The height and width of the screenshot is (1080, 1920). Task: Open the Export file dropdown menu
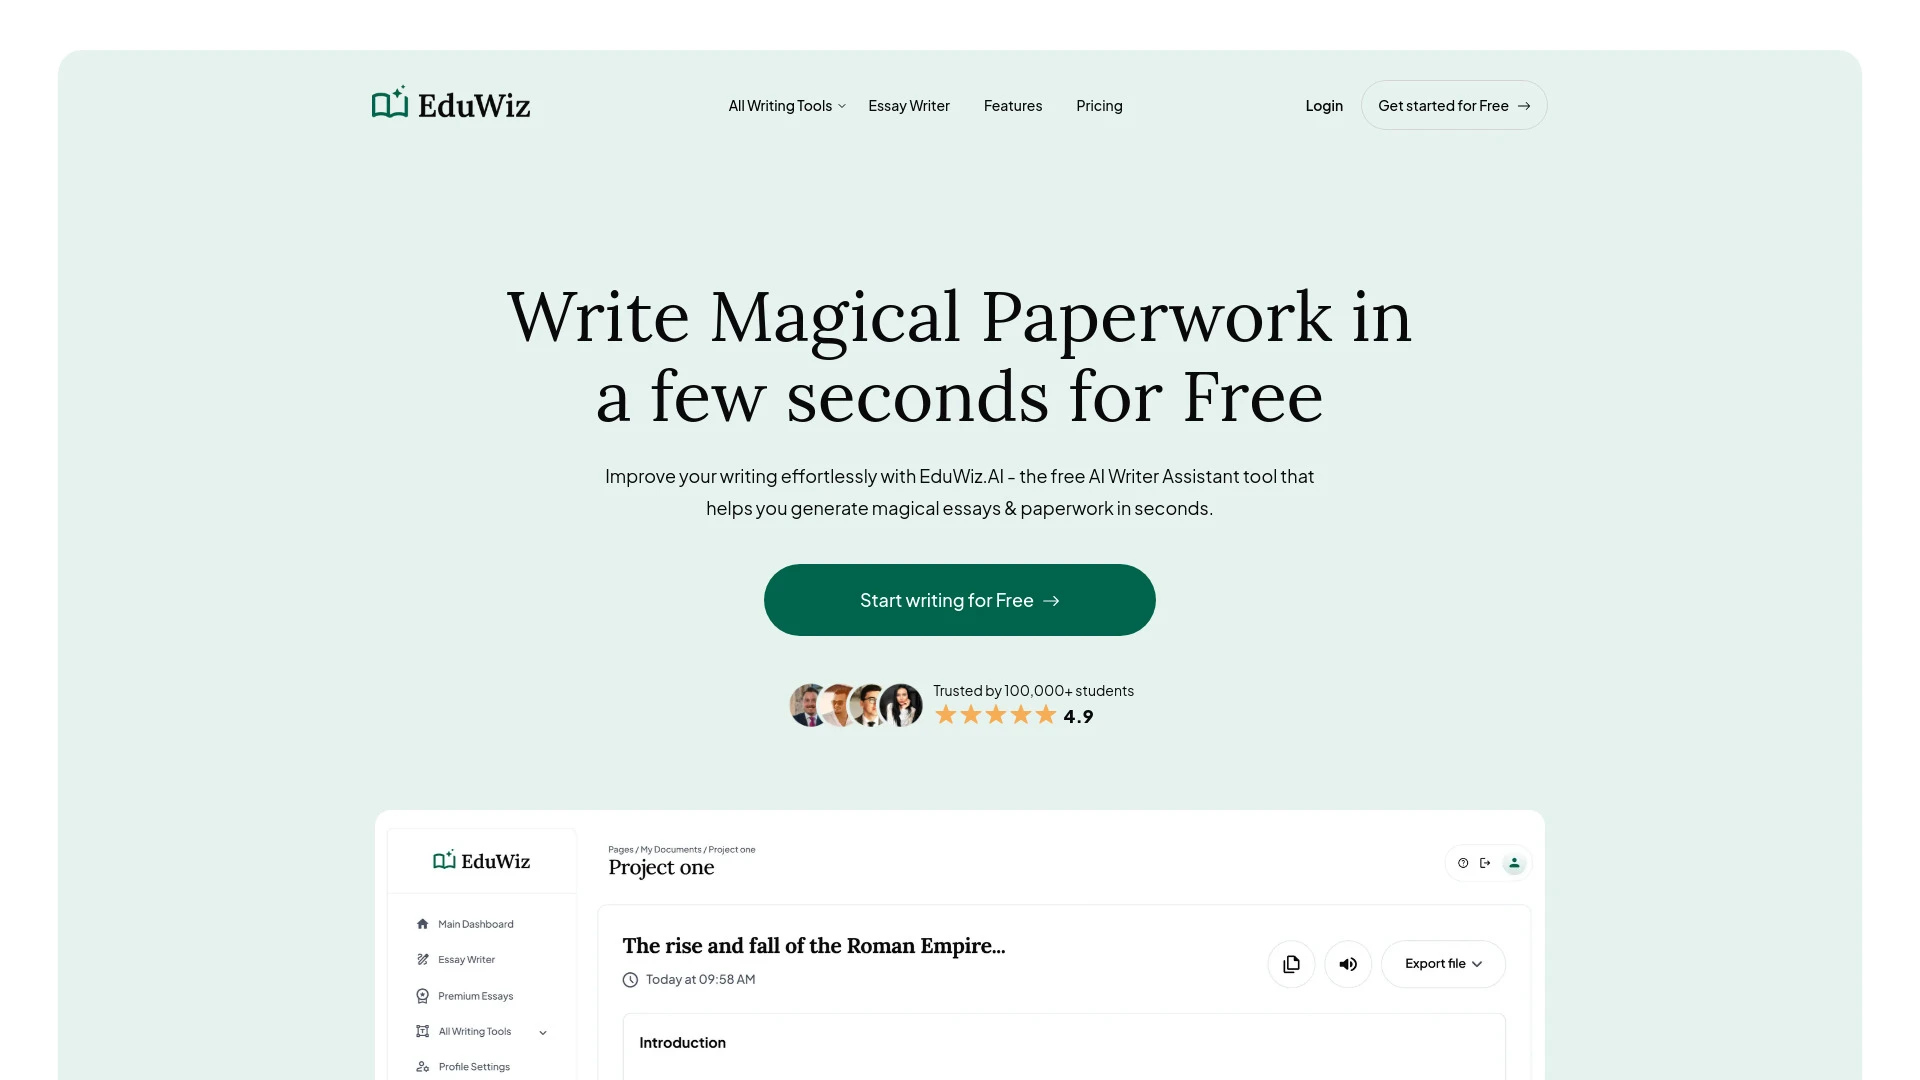click(1443, 963)
